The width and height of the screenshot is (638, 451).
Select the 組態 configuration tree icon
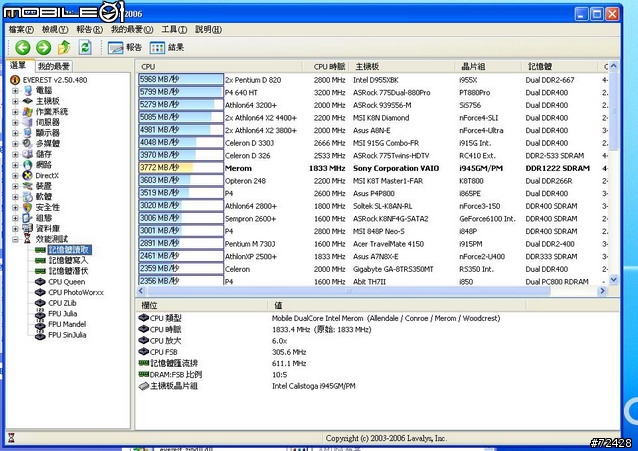click(x=28, y=218)
